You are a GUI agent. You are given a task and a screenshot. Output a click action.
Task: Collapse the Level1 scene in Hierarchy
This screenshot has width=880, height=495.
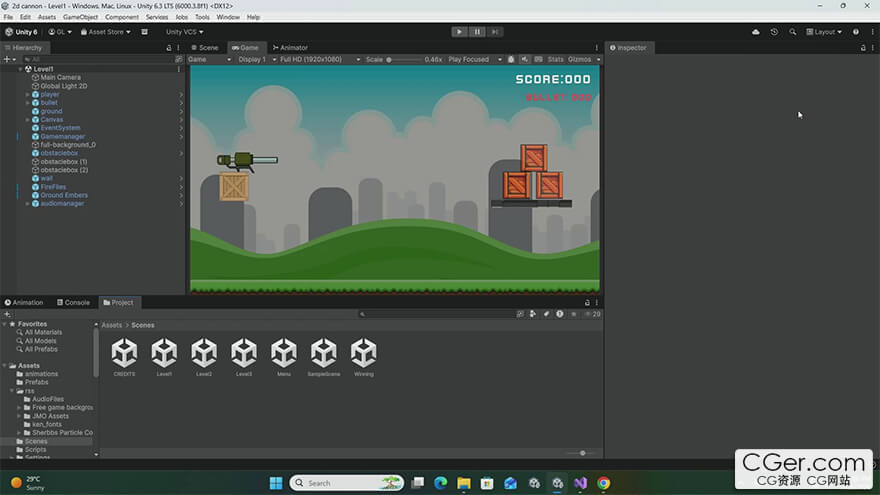point(21,69)
